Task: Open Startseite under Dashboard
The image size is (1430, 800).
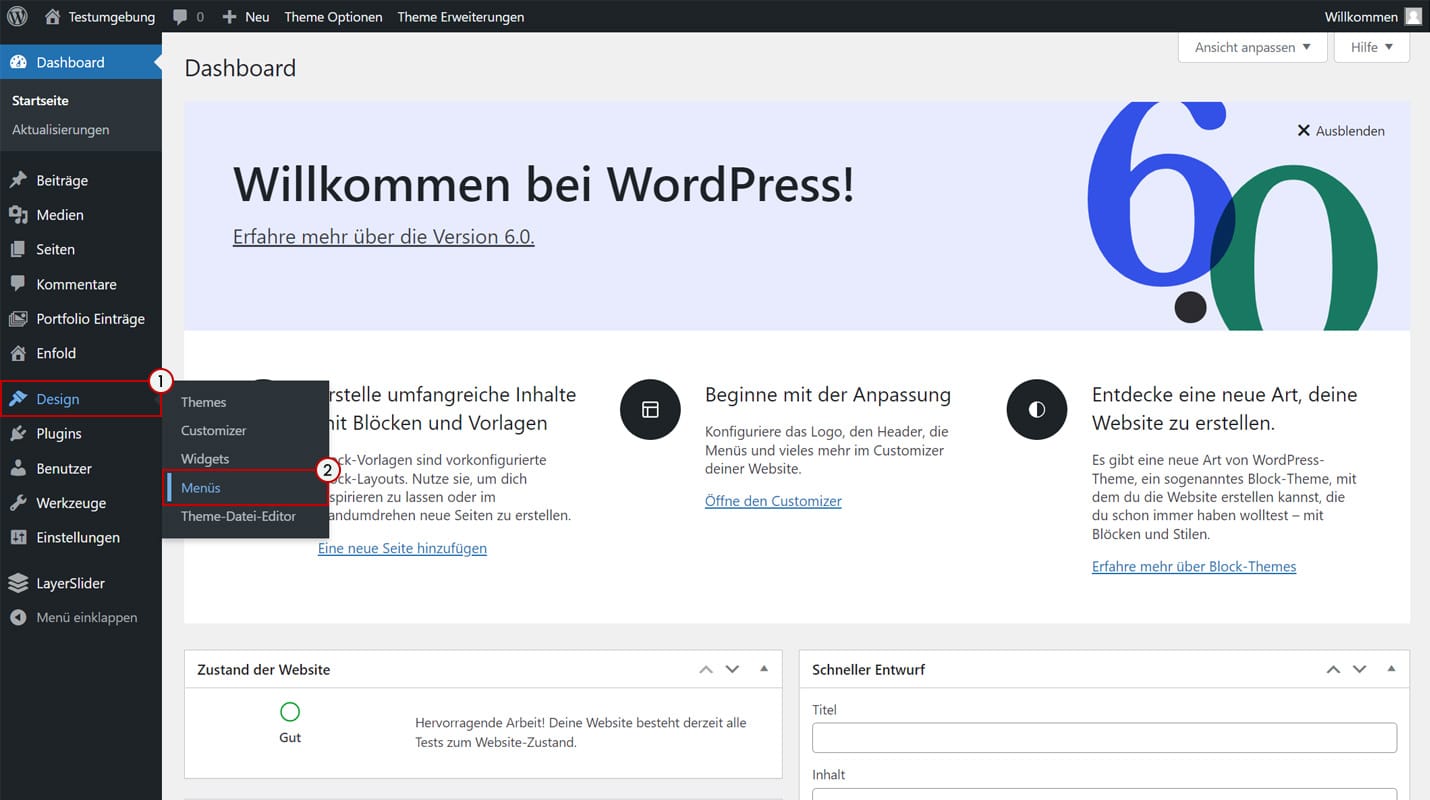Action: coord(40,101)
